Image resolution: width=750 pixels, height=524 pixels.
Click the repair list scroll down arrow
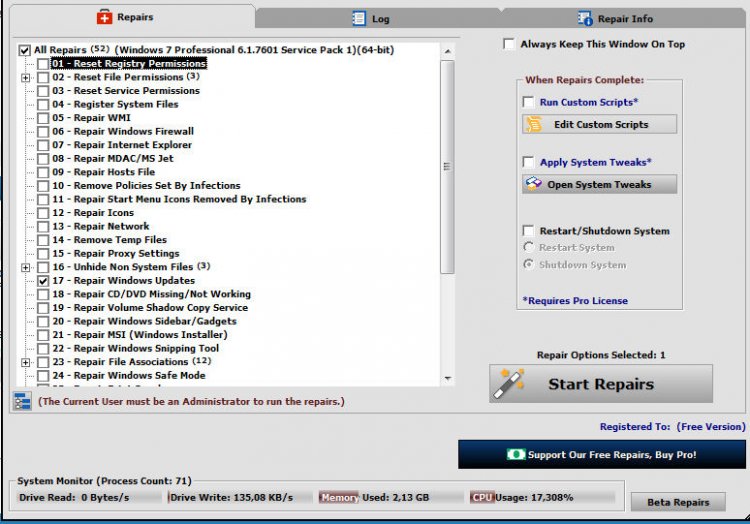click(x=447, y=378)
